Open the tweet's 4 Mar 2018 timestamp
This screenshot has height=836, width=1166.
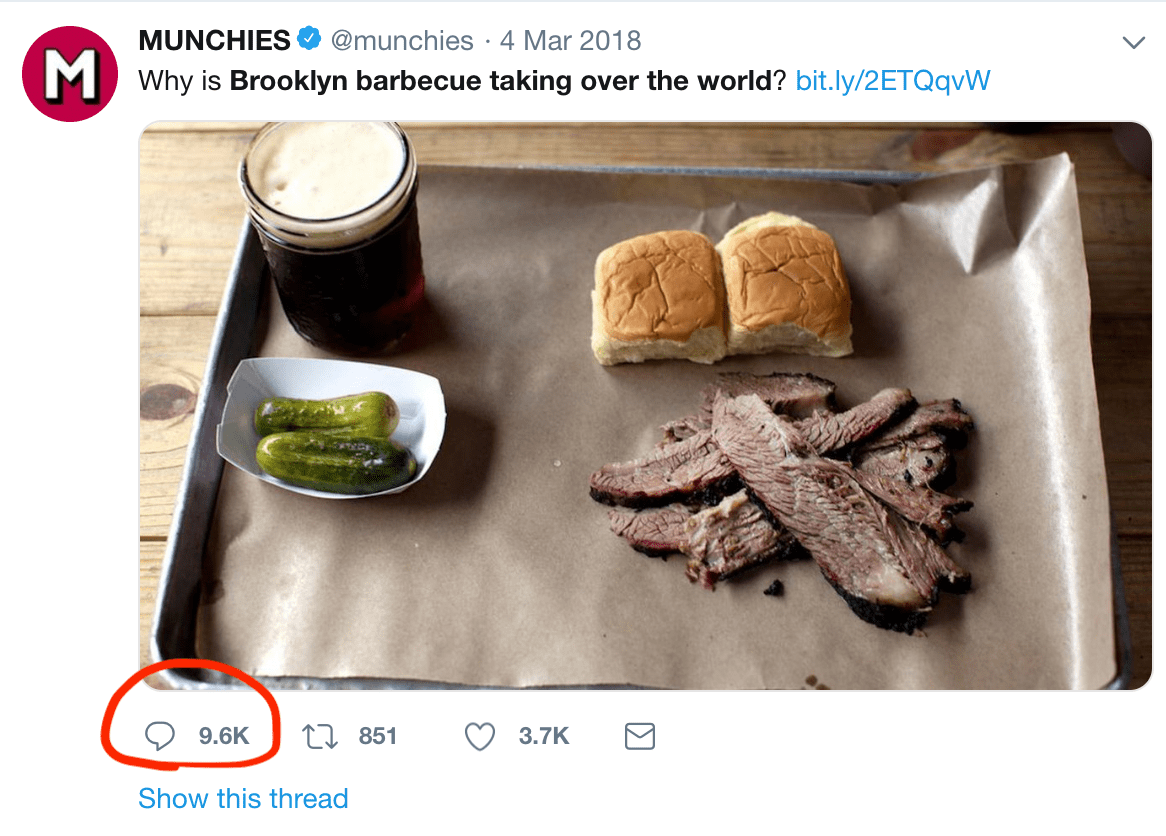point(570,41)
